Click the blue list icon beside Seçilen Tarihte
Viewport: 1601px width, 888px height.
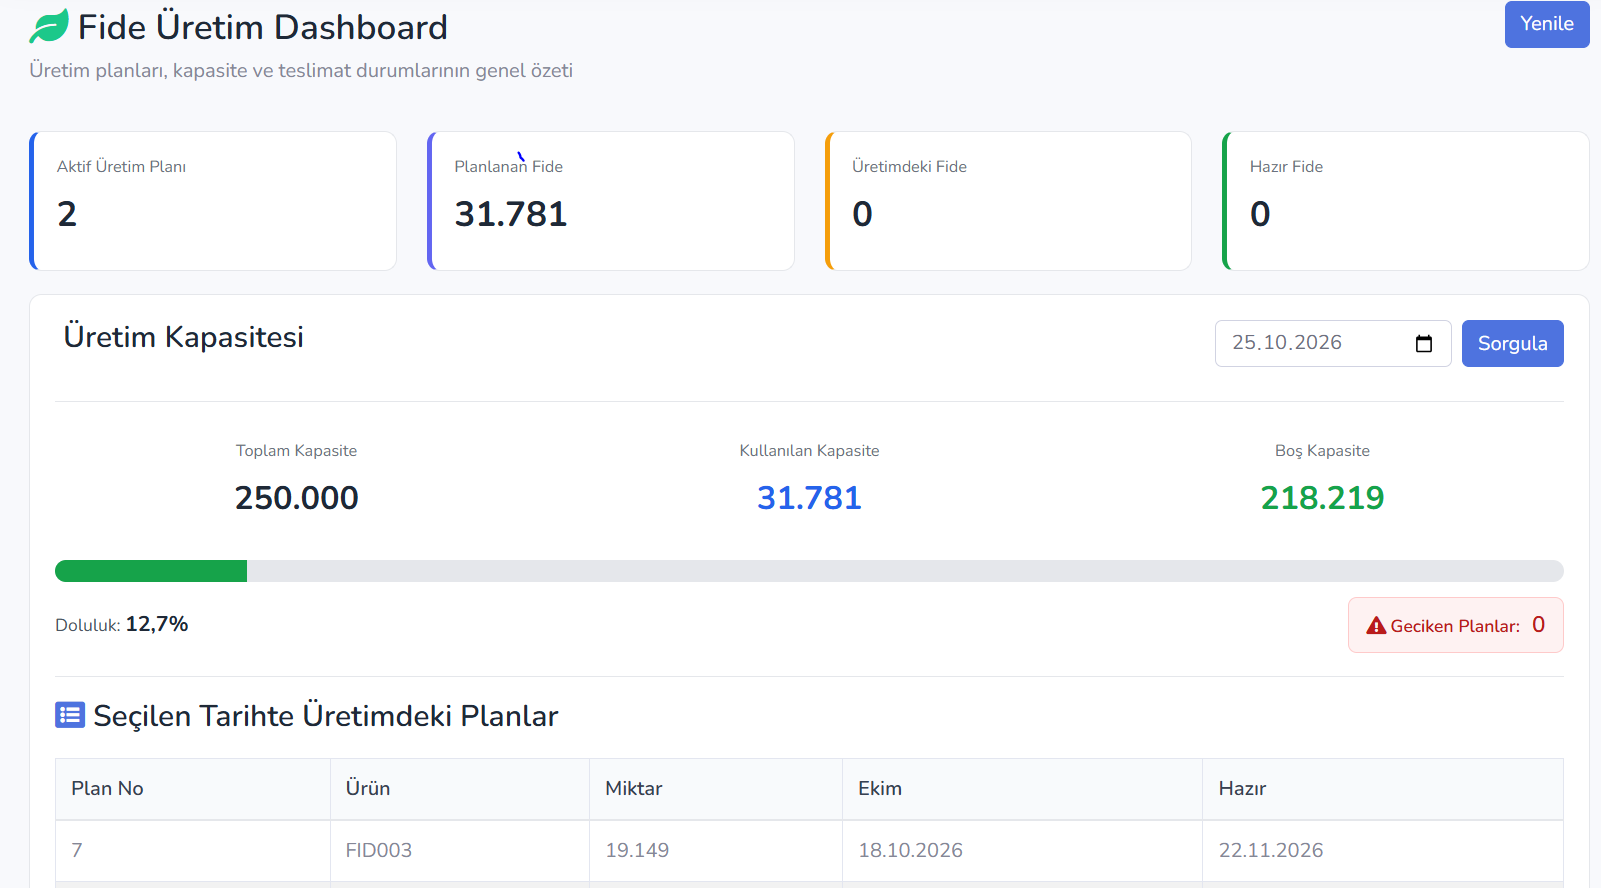click(70, 715)
